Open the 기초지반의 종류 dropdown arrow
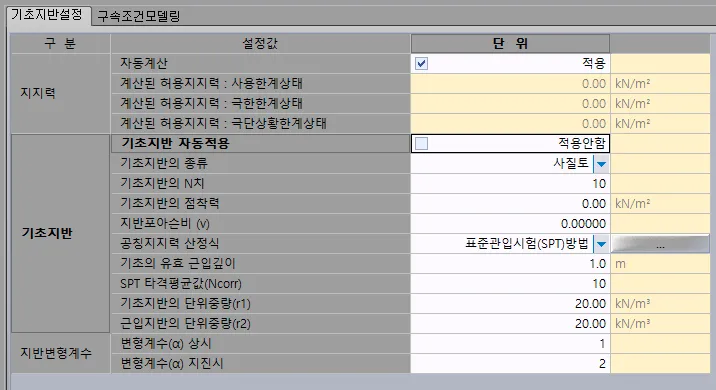The image size is (716, 390). pos(601,163)
